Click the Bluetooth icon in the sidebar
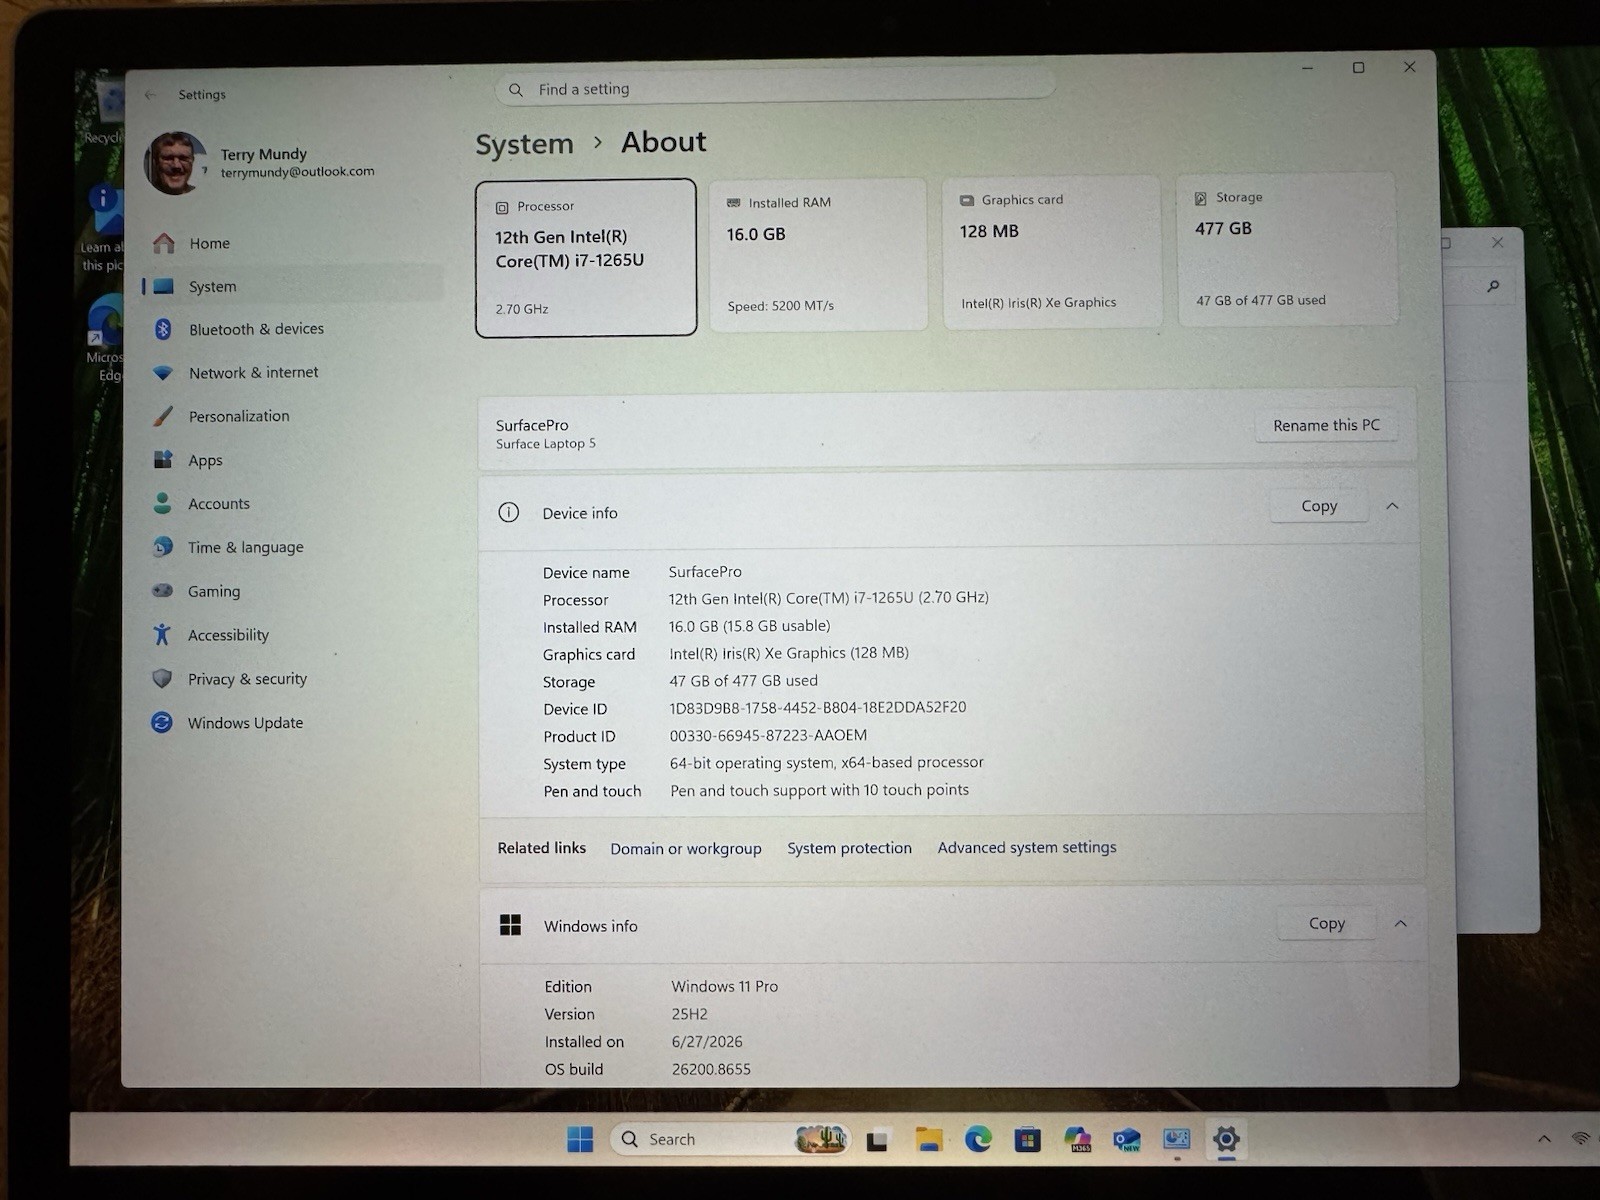This screenshot has width=1600, height=1200. click(163, 329)
